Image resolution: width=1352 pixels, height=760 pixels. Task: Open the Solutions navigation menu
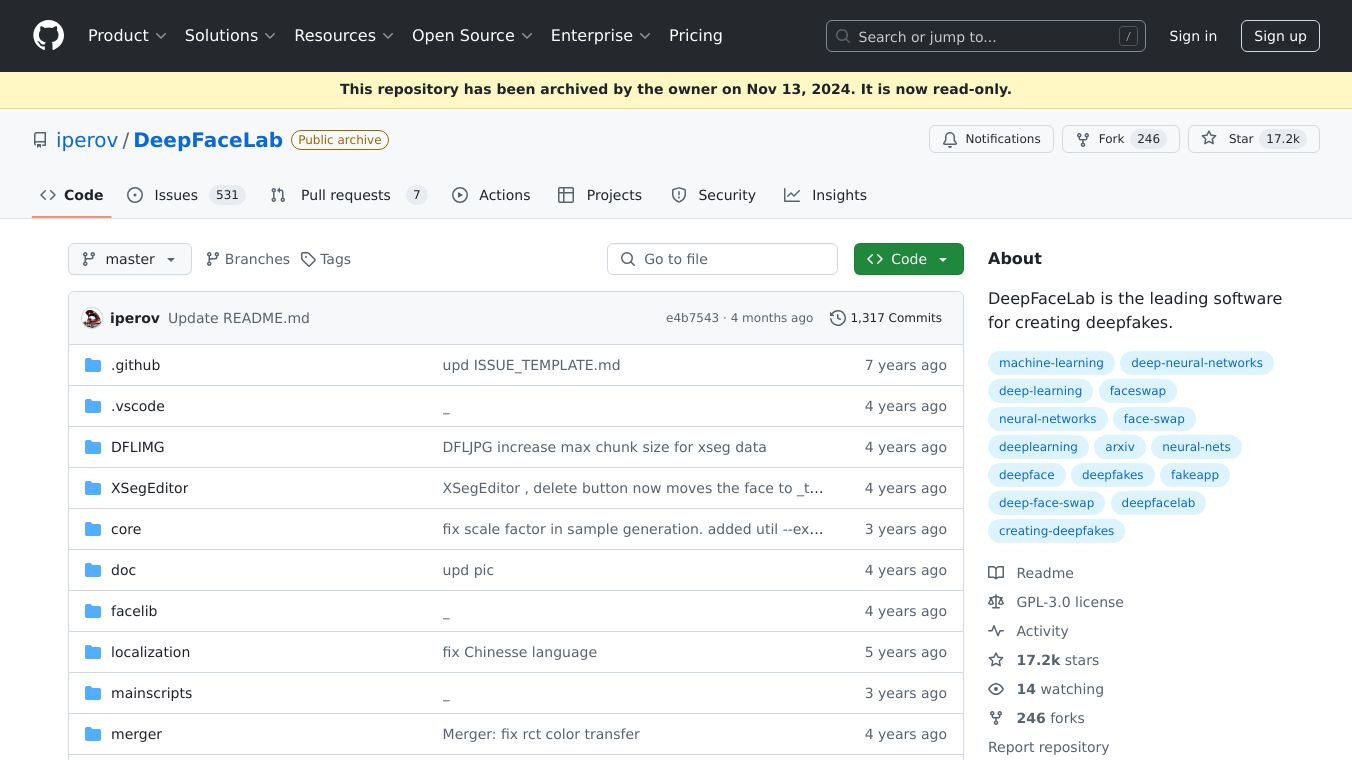(x=230, y=36)
